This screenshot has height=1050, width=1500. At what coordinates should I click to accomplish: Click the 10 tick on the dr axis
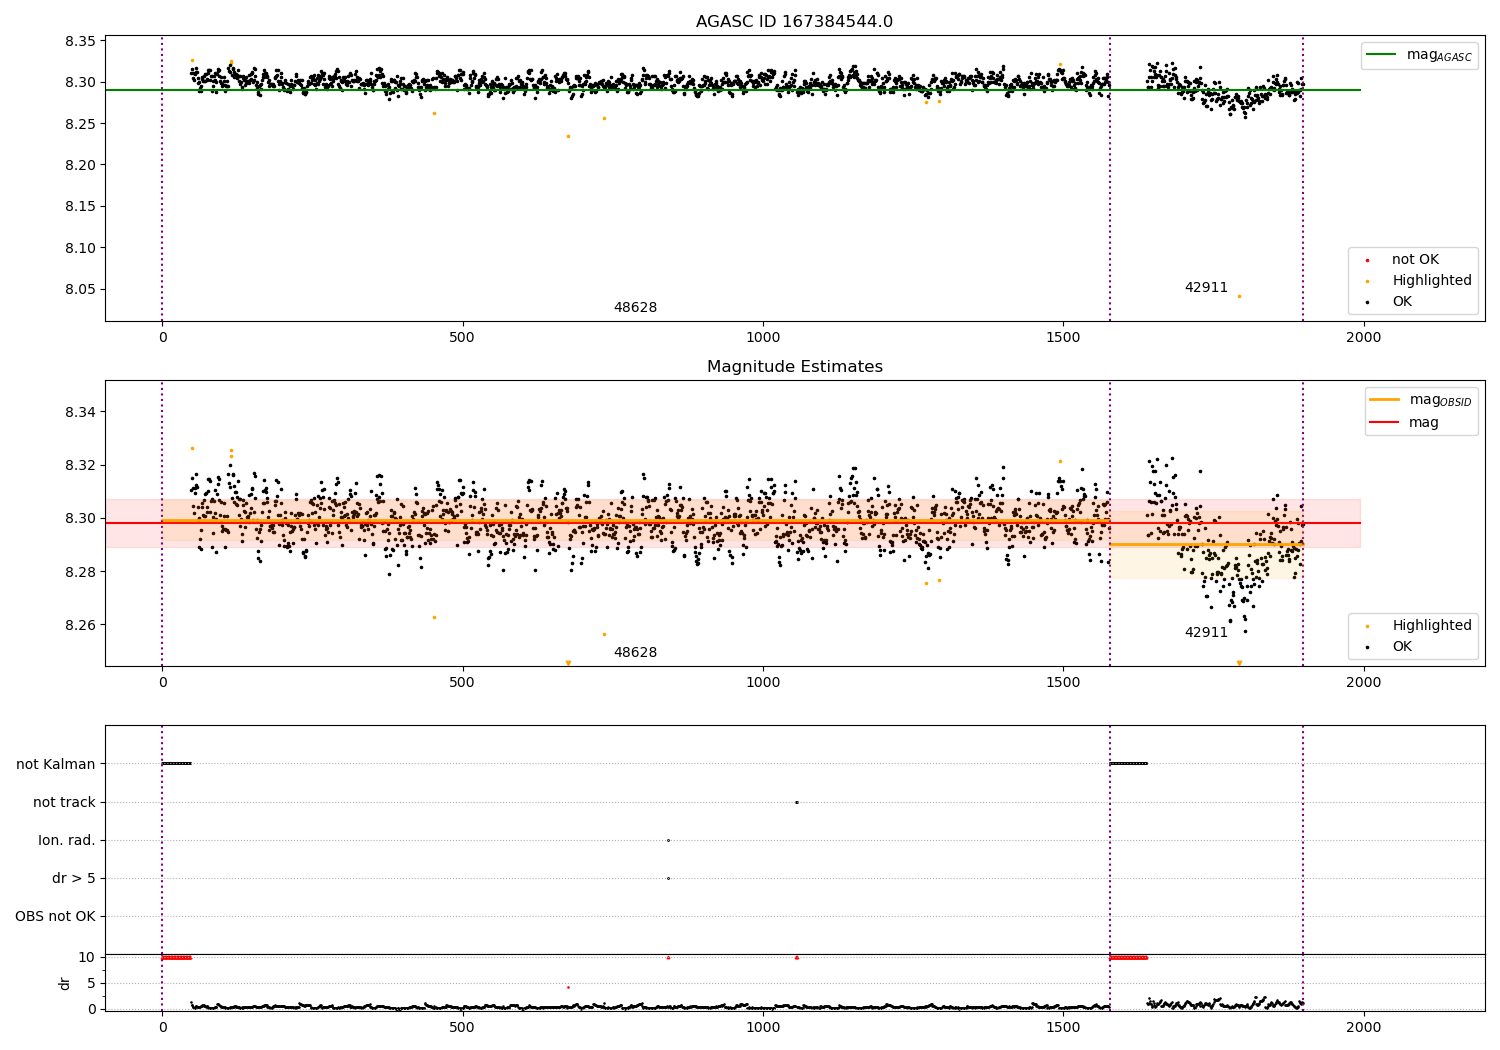click(87, 957)
